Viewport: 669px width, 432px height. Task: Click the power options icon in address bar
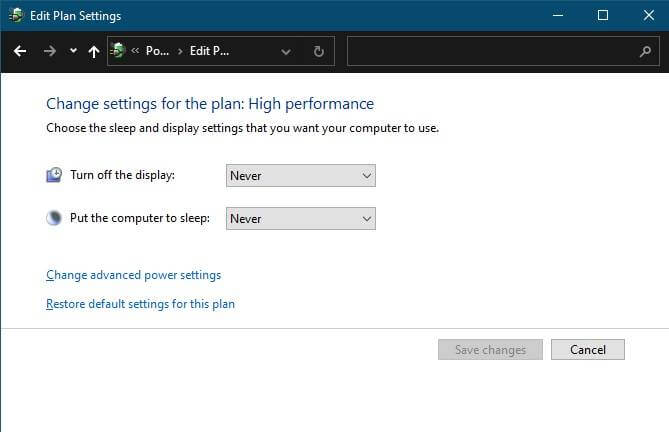click(x=118, y=51)
